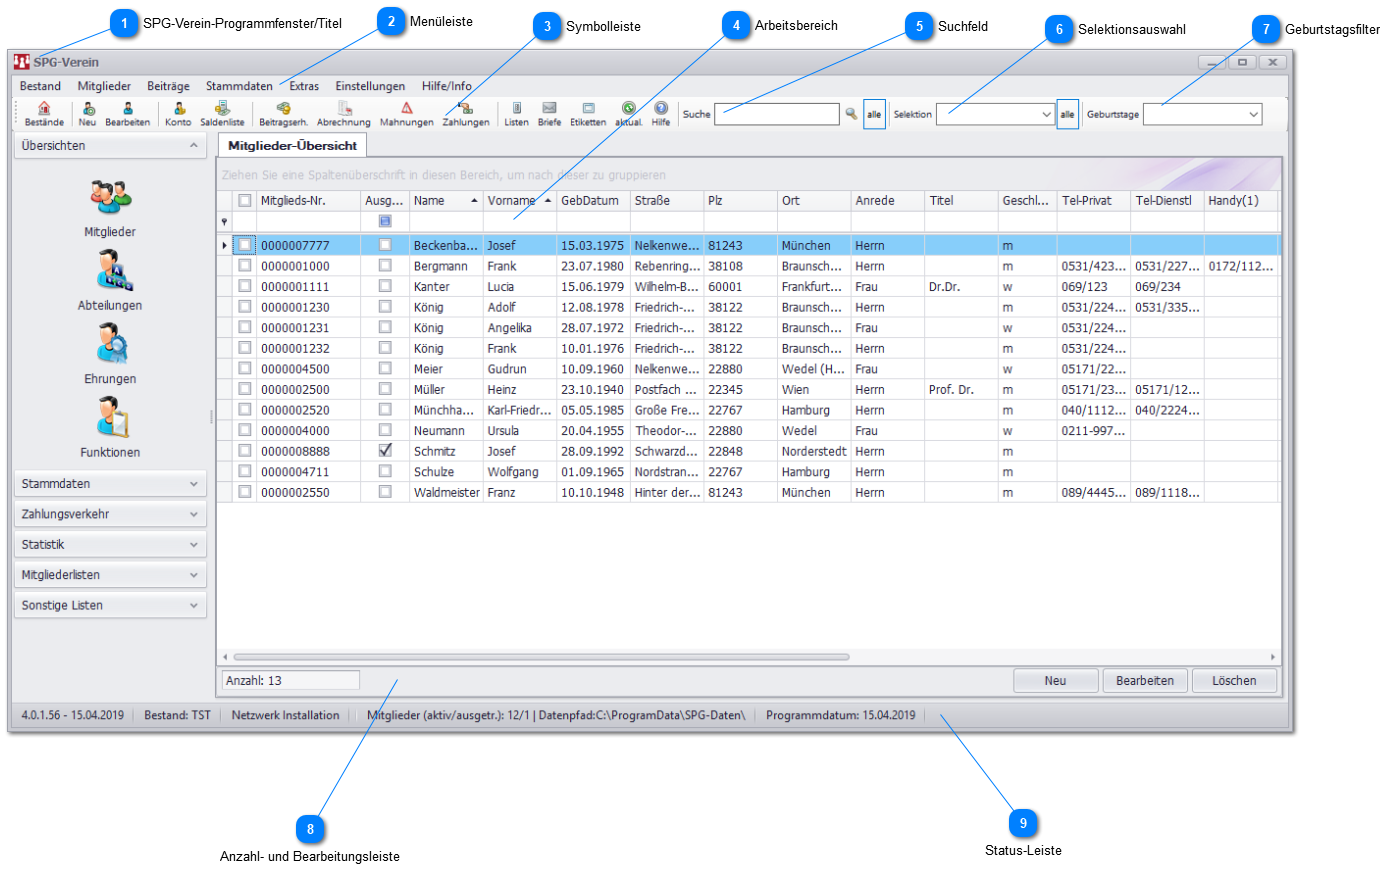Open the Etiketten toolbar icon
The image size is (1396, 880).
[588, 112]
